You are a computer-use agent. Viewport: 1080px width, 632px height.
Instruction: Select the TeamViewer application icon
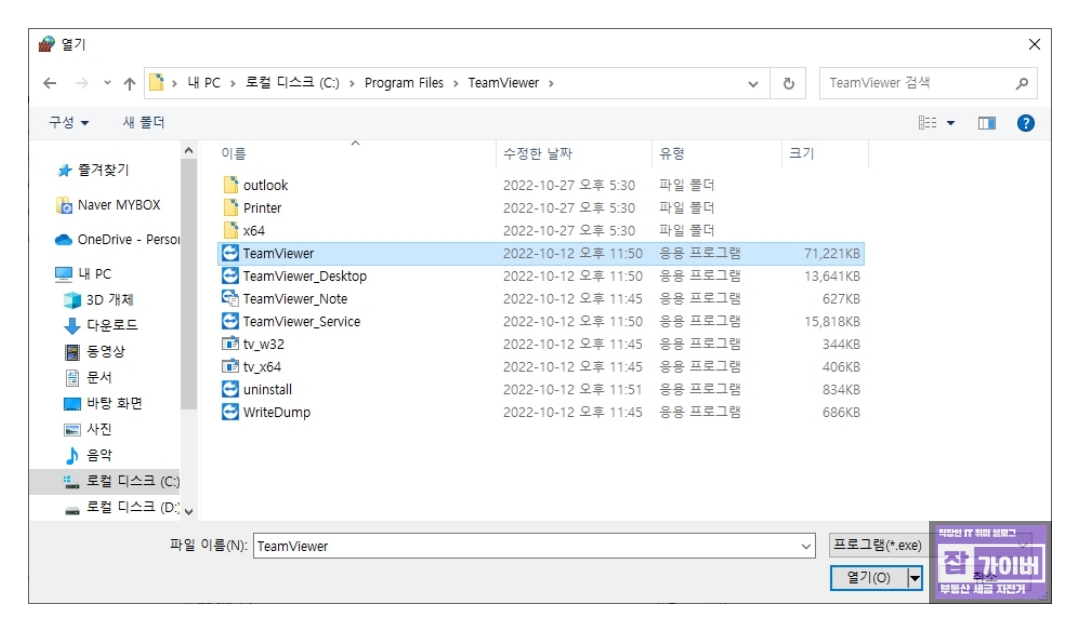pyautogui.click(x=230, y=253)
